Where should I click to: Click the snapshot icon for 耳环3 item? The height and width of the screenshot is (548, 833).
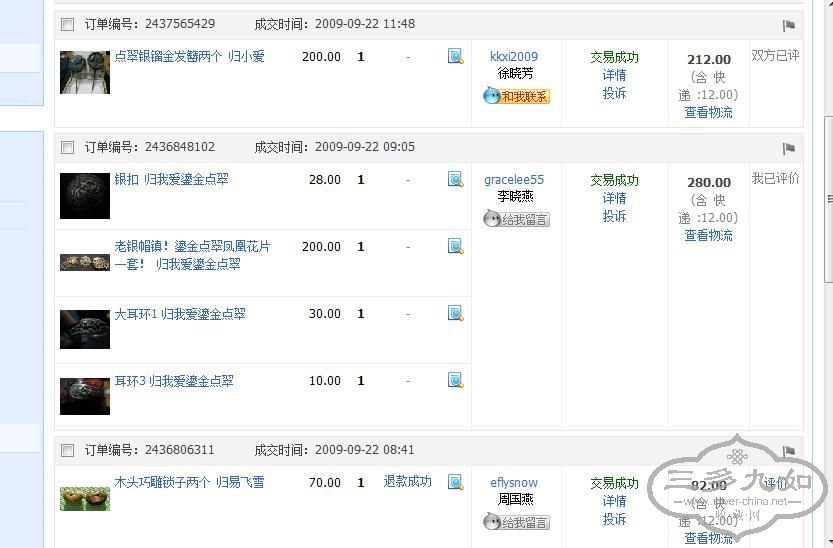tap(455, 381)
